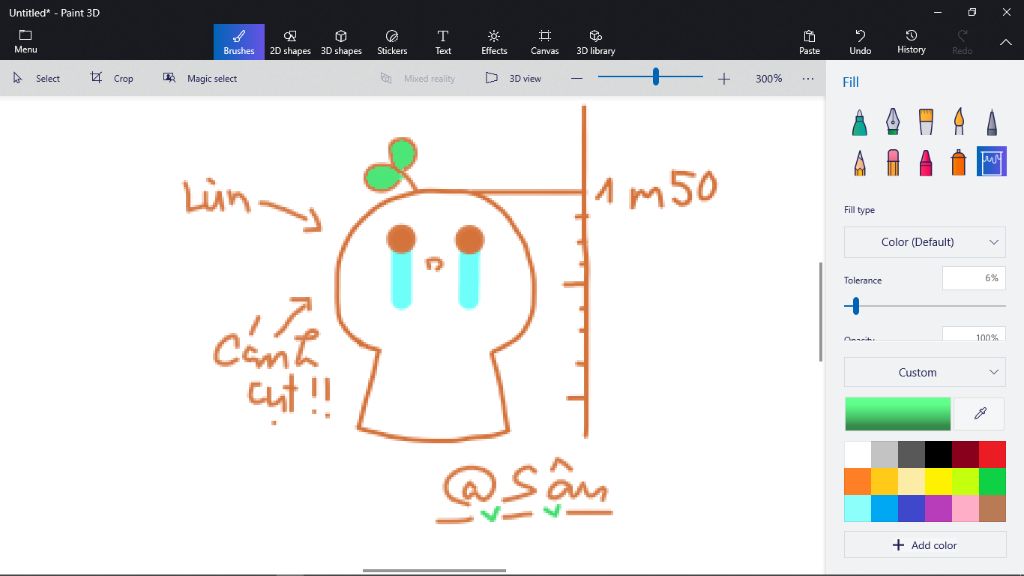Click the current green color preview
Viewport: 1024px width, 576px height.
tap(897, 413)
